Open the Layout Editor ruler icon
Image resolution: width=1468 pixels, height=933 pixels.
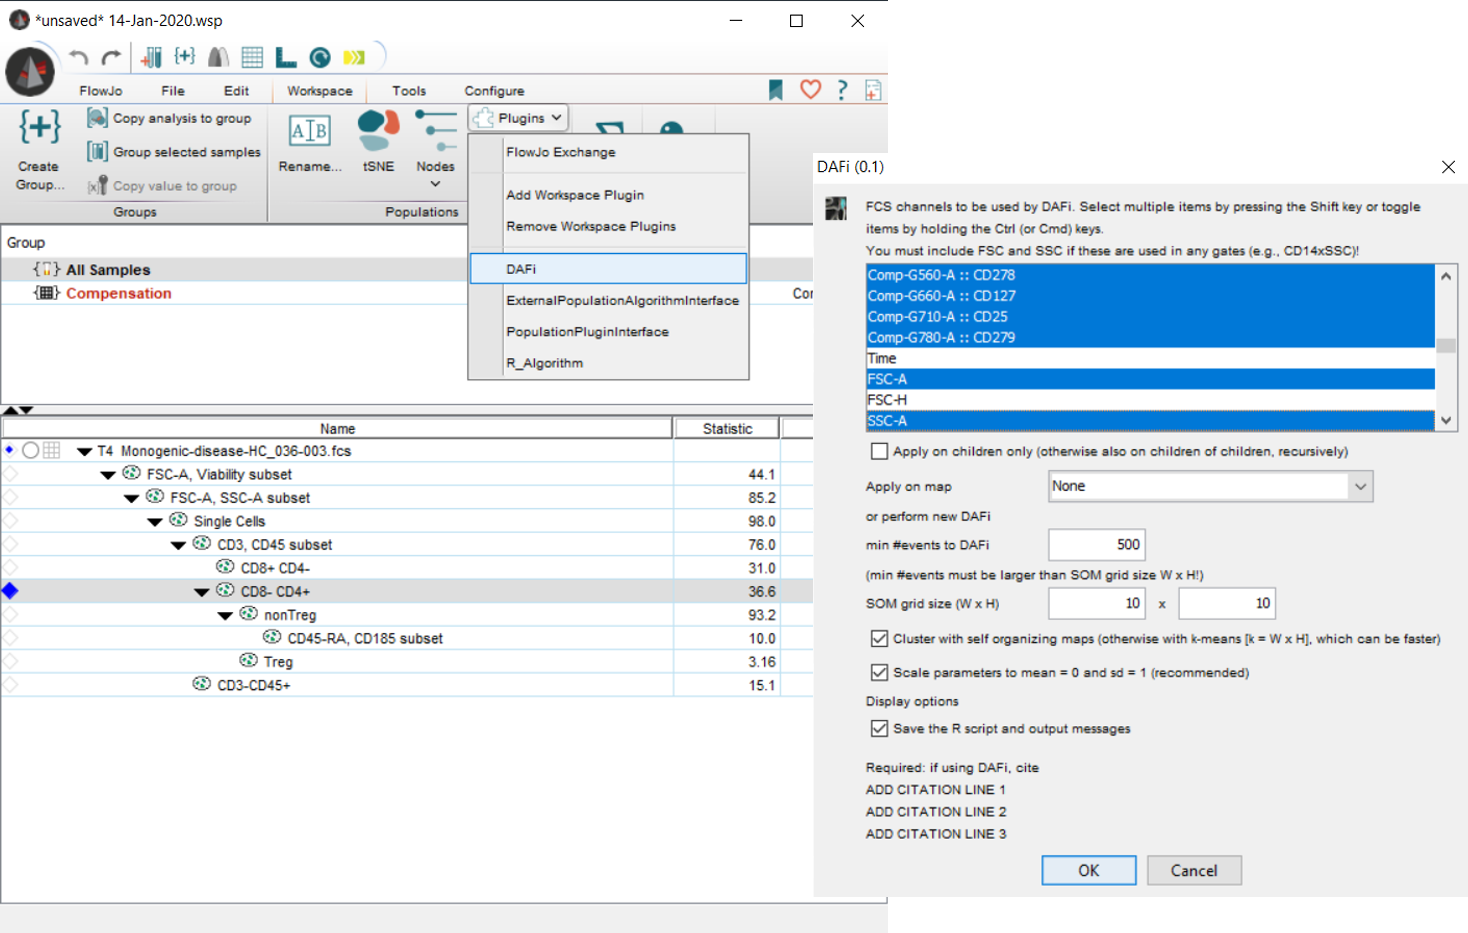click(x=286, y=58)
